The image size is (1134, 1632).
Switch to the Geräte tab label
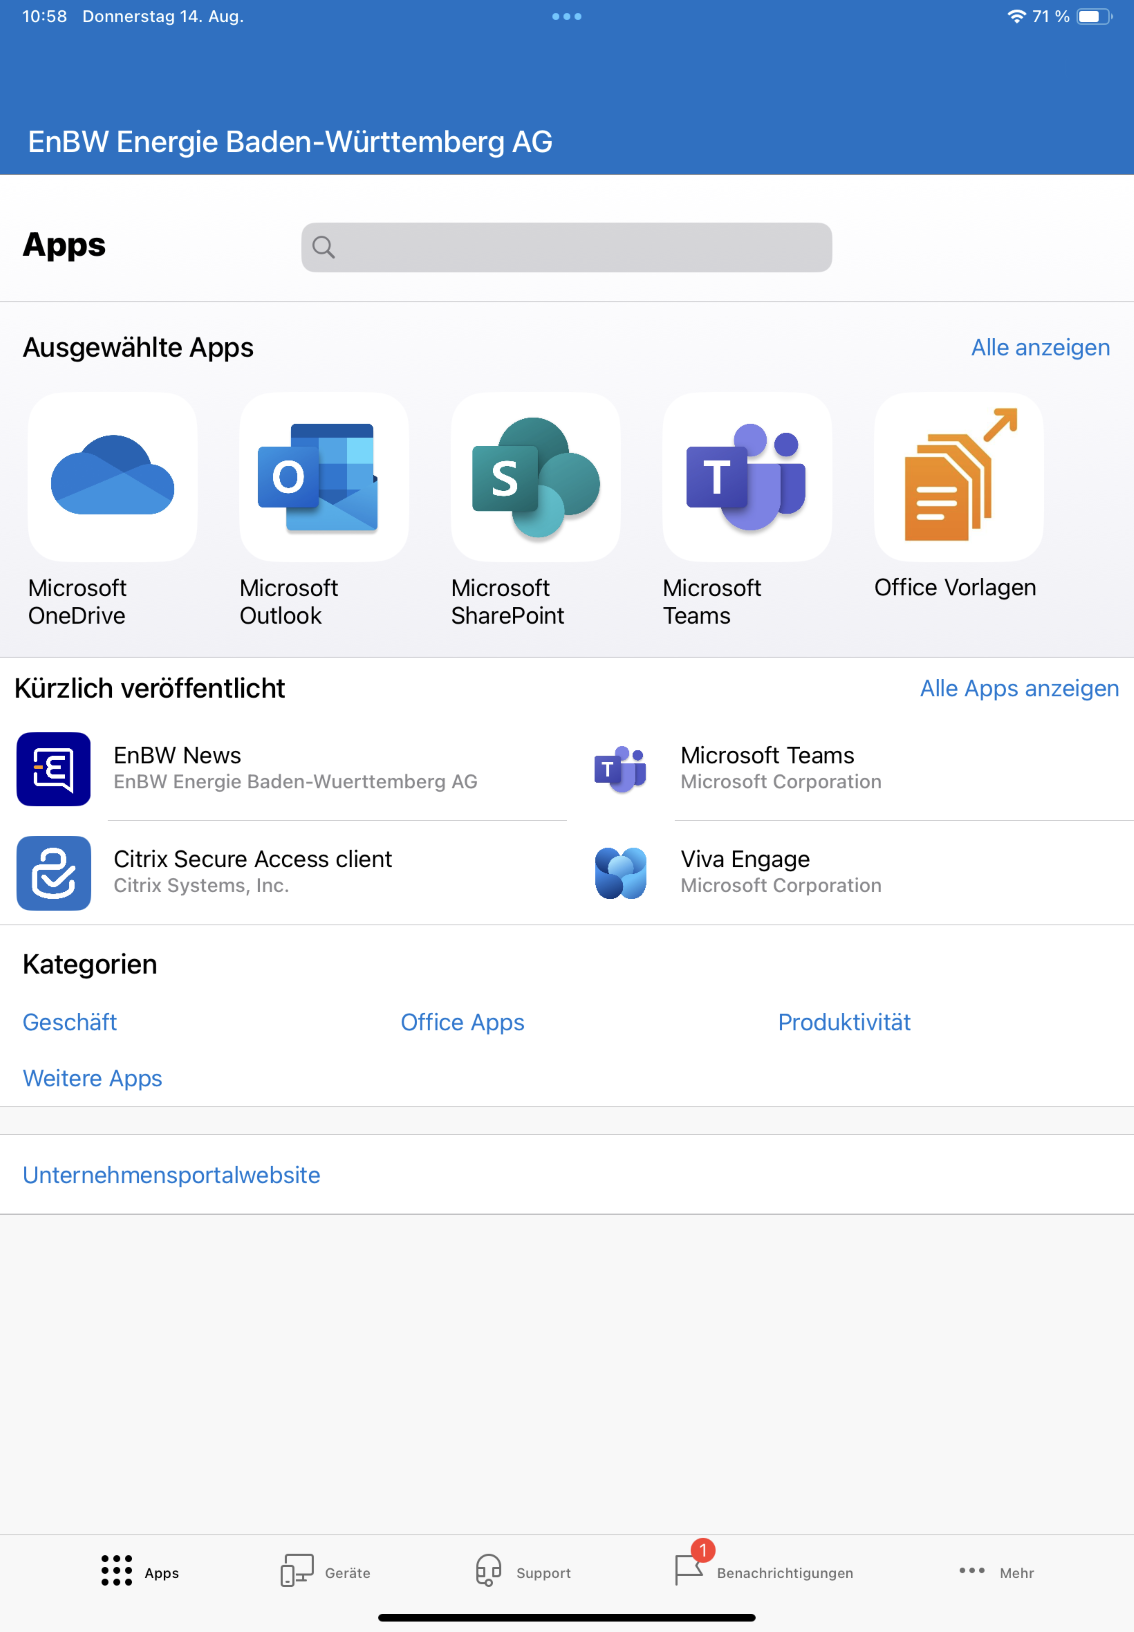coord(348,1573)
